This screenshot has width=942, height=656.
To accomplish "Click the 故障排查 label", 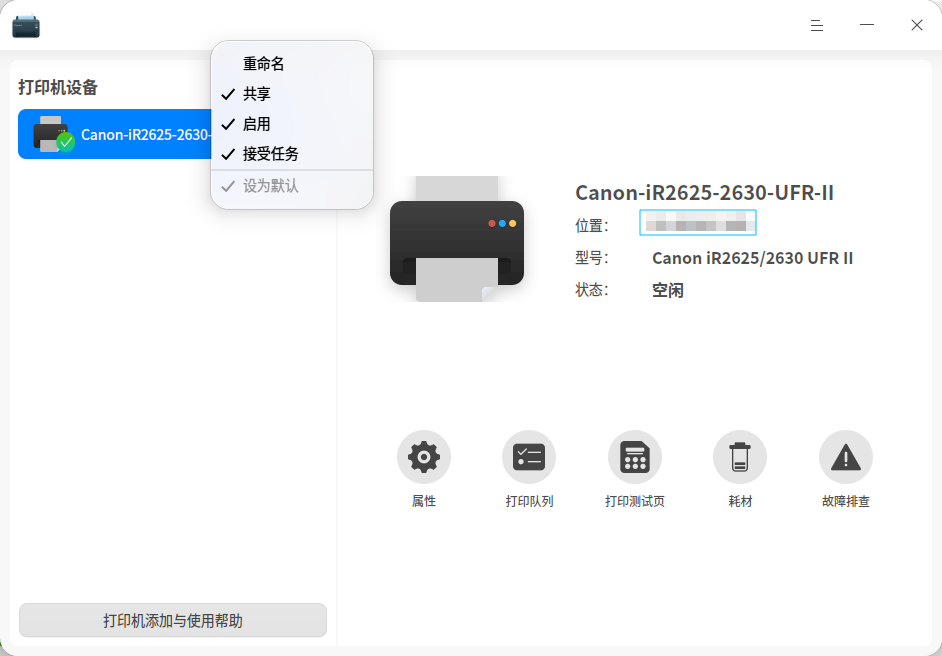I will 846,501.
